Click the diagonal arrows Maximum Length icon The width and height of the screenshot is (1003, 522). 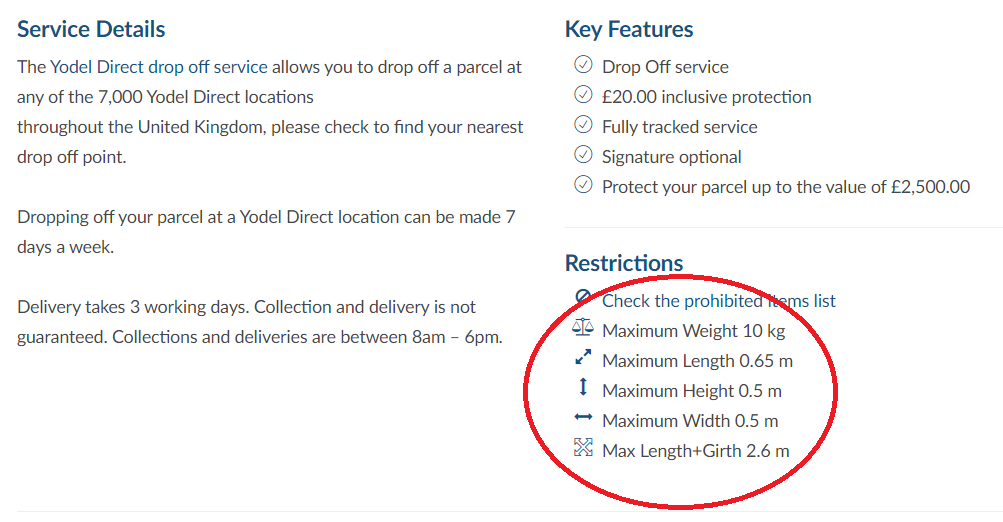click(x=583, y=357)
